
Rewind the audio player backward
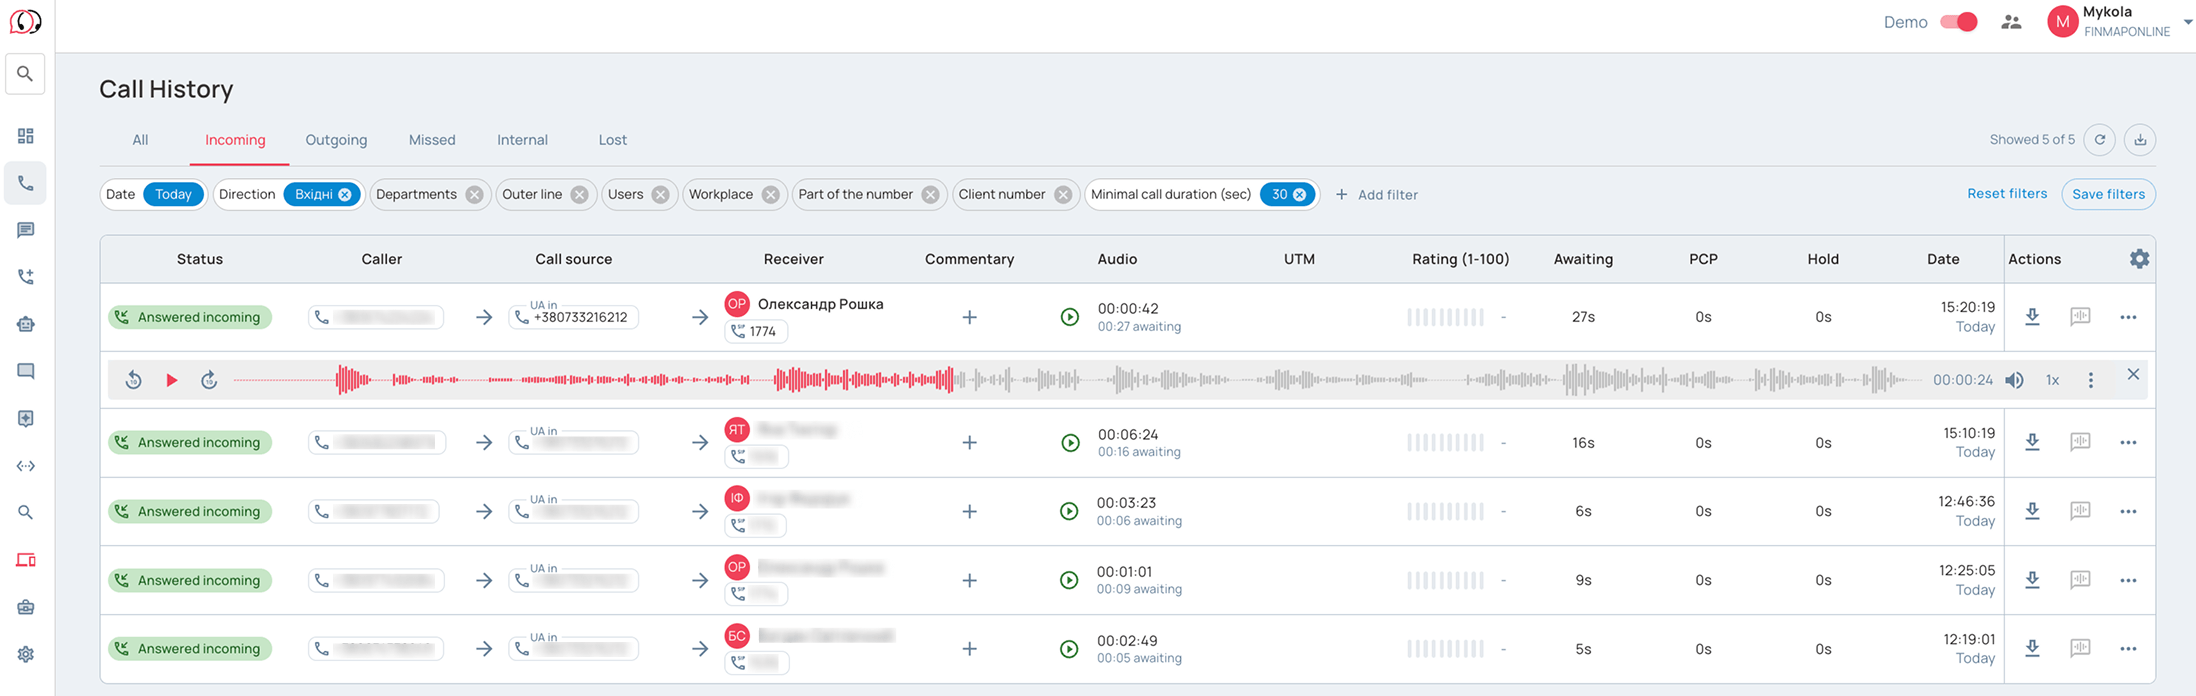[134, 380]
